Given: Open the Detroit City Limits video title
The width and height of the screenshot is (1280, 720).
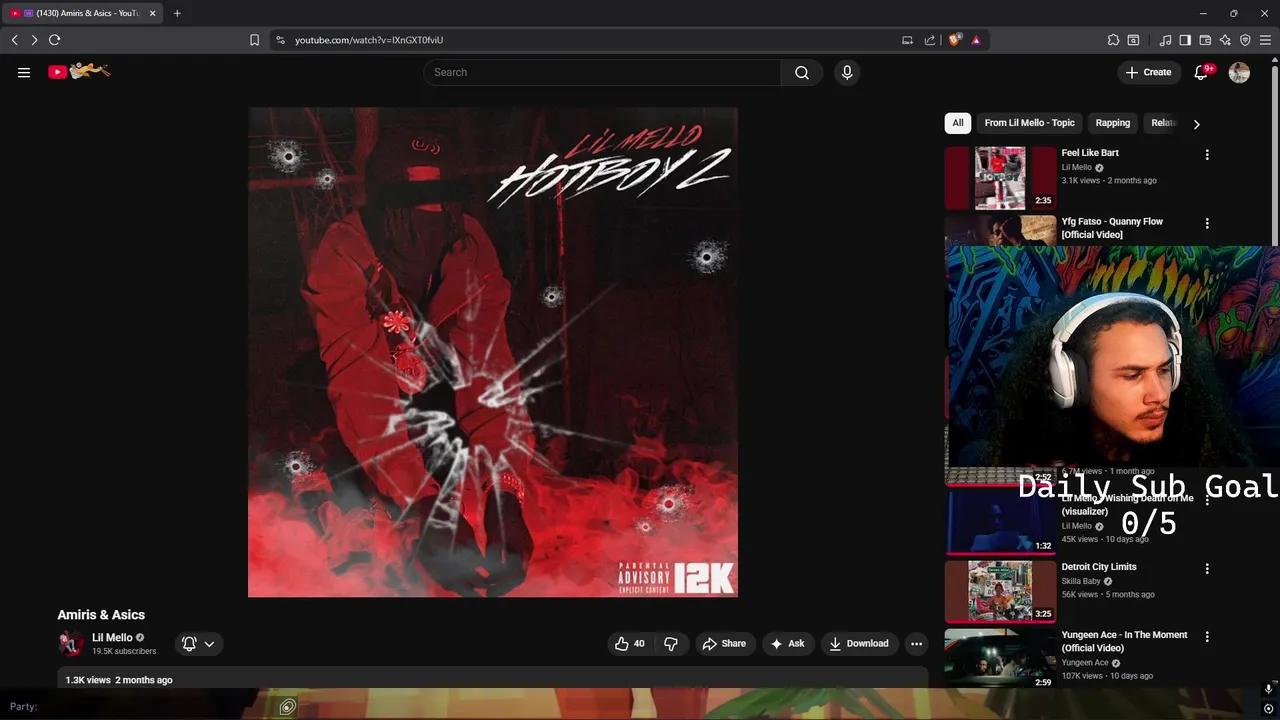Looking at the screenshot, I should point(1099,567).
